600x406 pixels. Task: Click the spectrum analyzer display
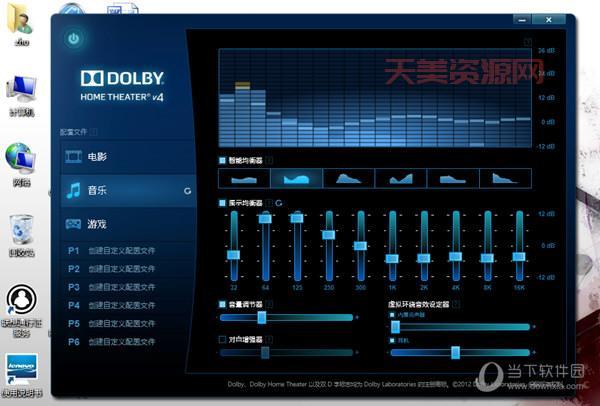coord(375,98)
